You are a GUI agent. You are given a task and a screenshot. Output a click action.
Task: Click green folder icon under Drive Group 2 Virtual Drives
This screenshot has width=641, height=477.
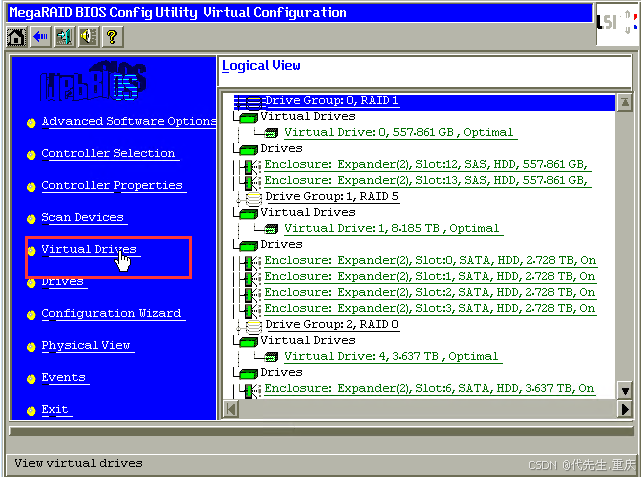(x=249, y=342)
